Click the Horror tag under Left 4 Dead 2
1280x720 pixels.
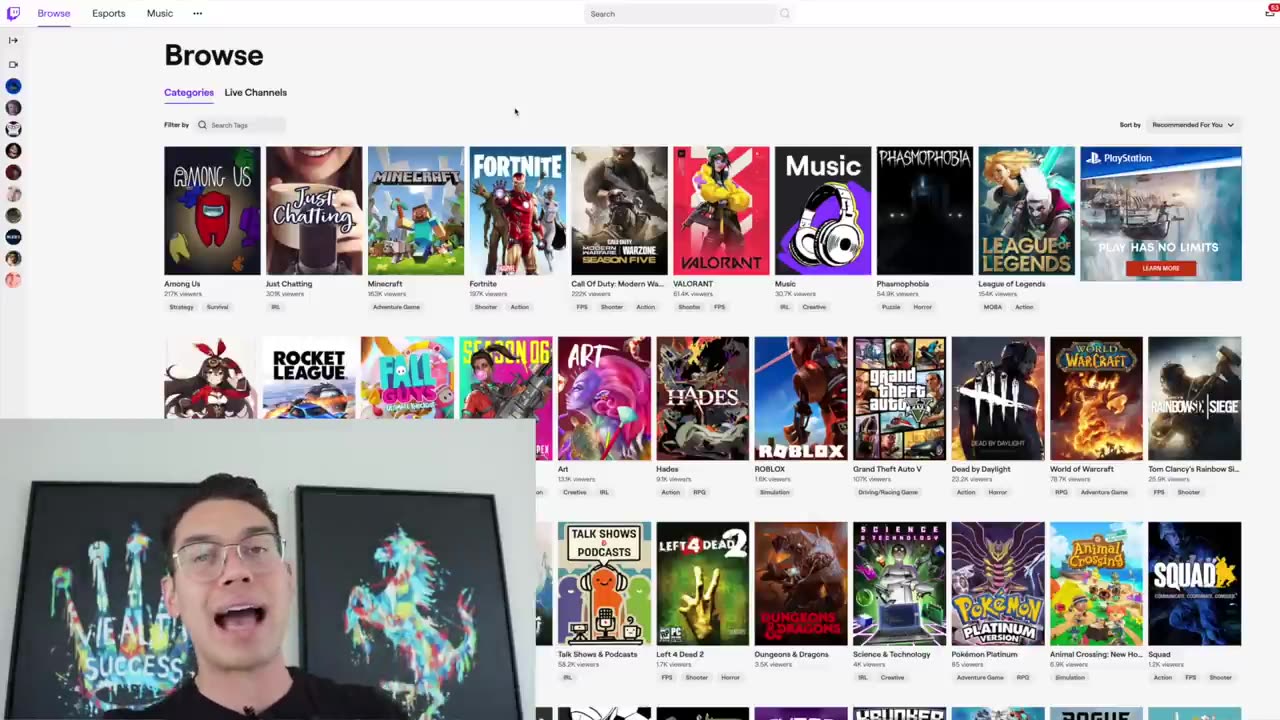pos(730,678)
